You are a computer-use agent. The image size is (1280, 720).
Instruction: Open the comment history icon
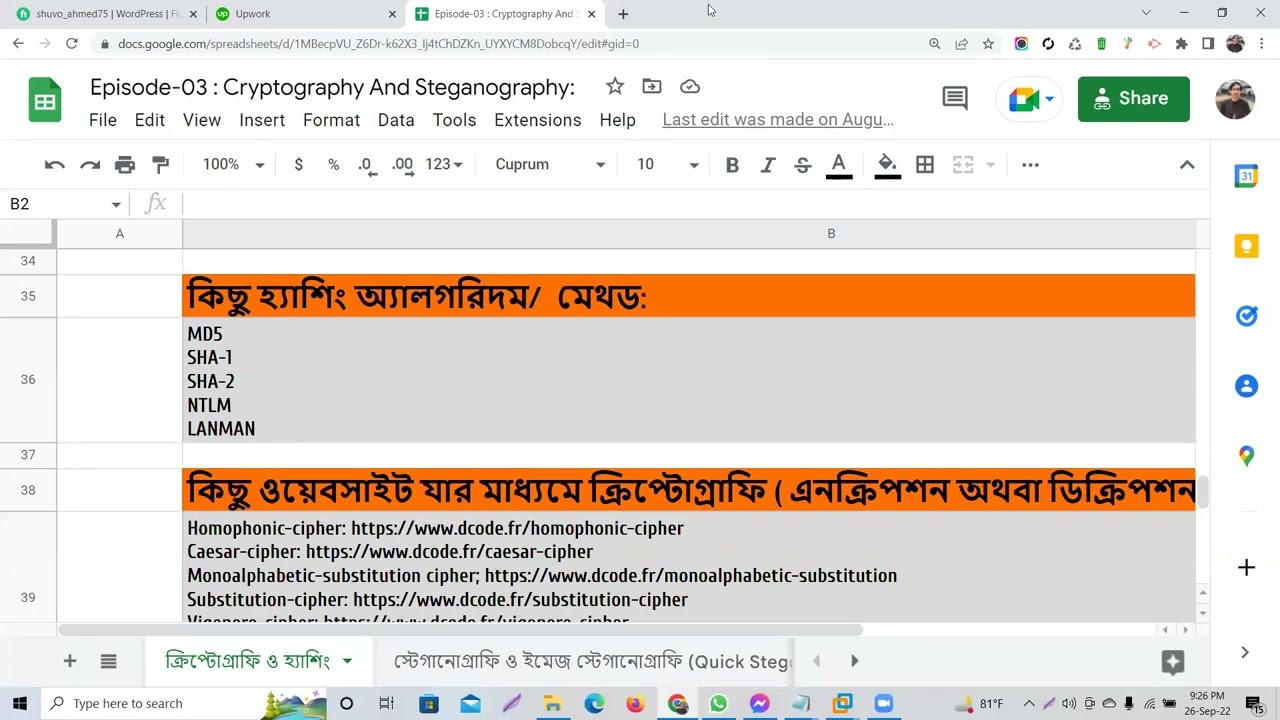[955, 98]
